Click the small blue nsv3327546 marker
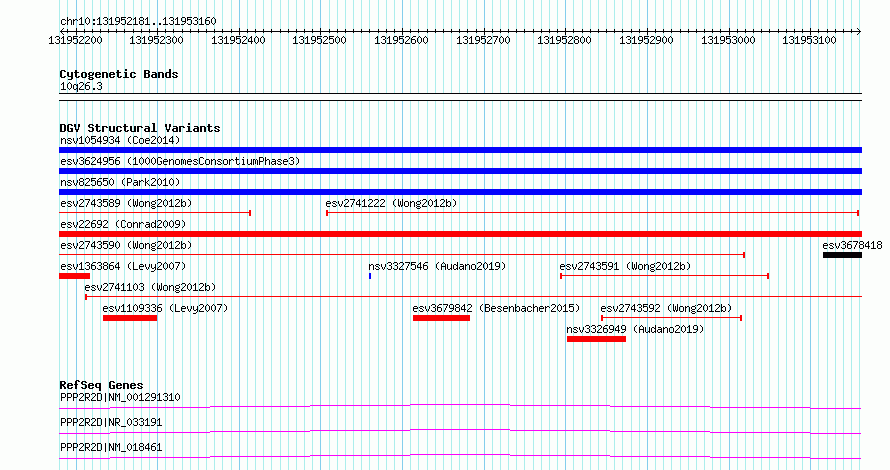890x470 pixels. [370, 276]
